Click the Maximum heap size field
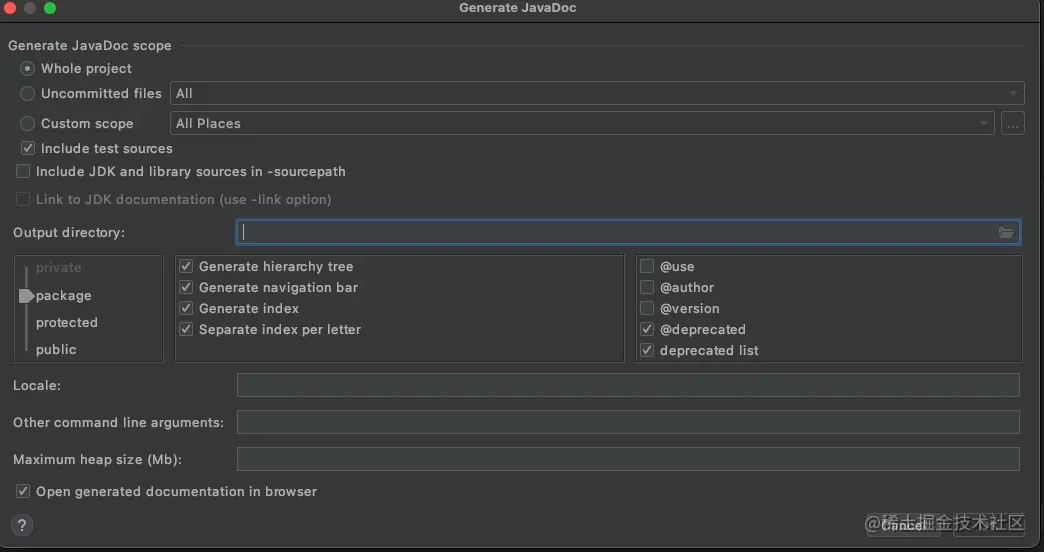This screenshot has width=1044, height=552. [x=628, y=459]
